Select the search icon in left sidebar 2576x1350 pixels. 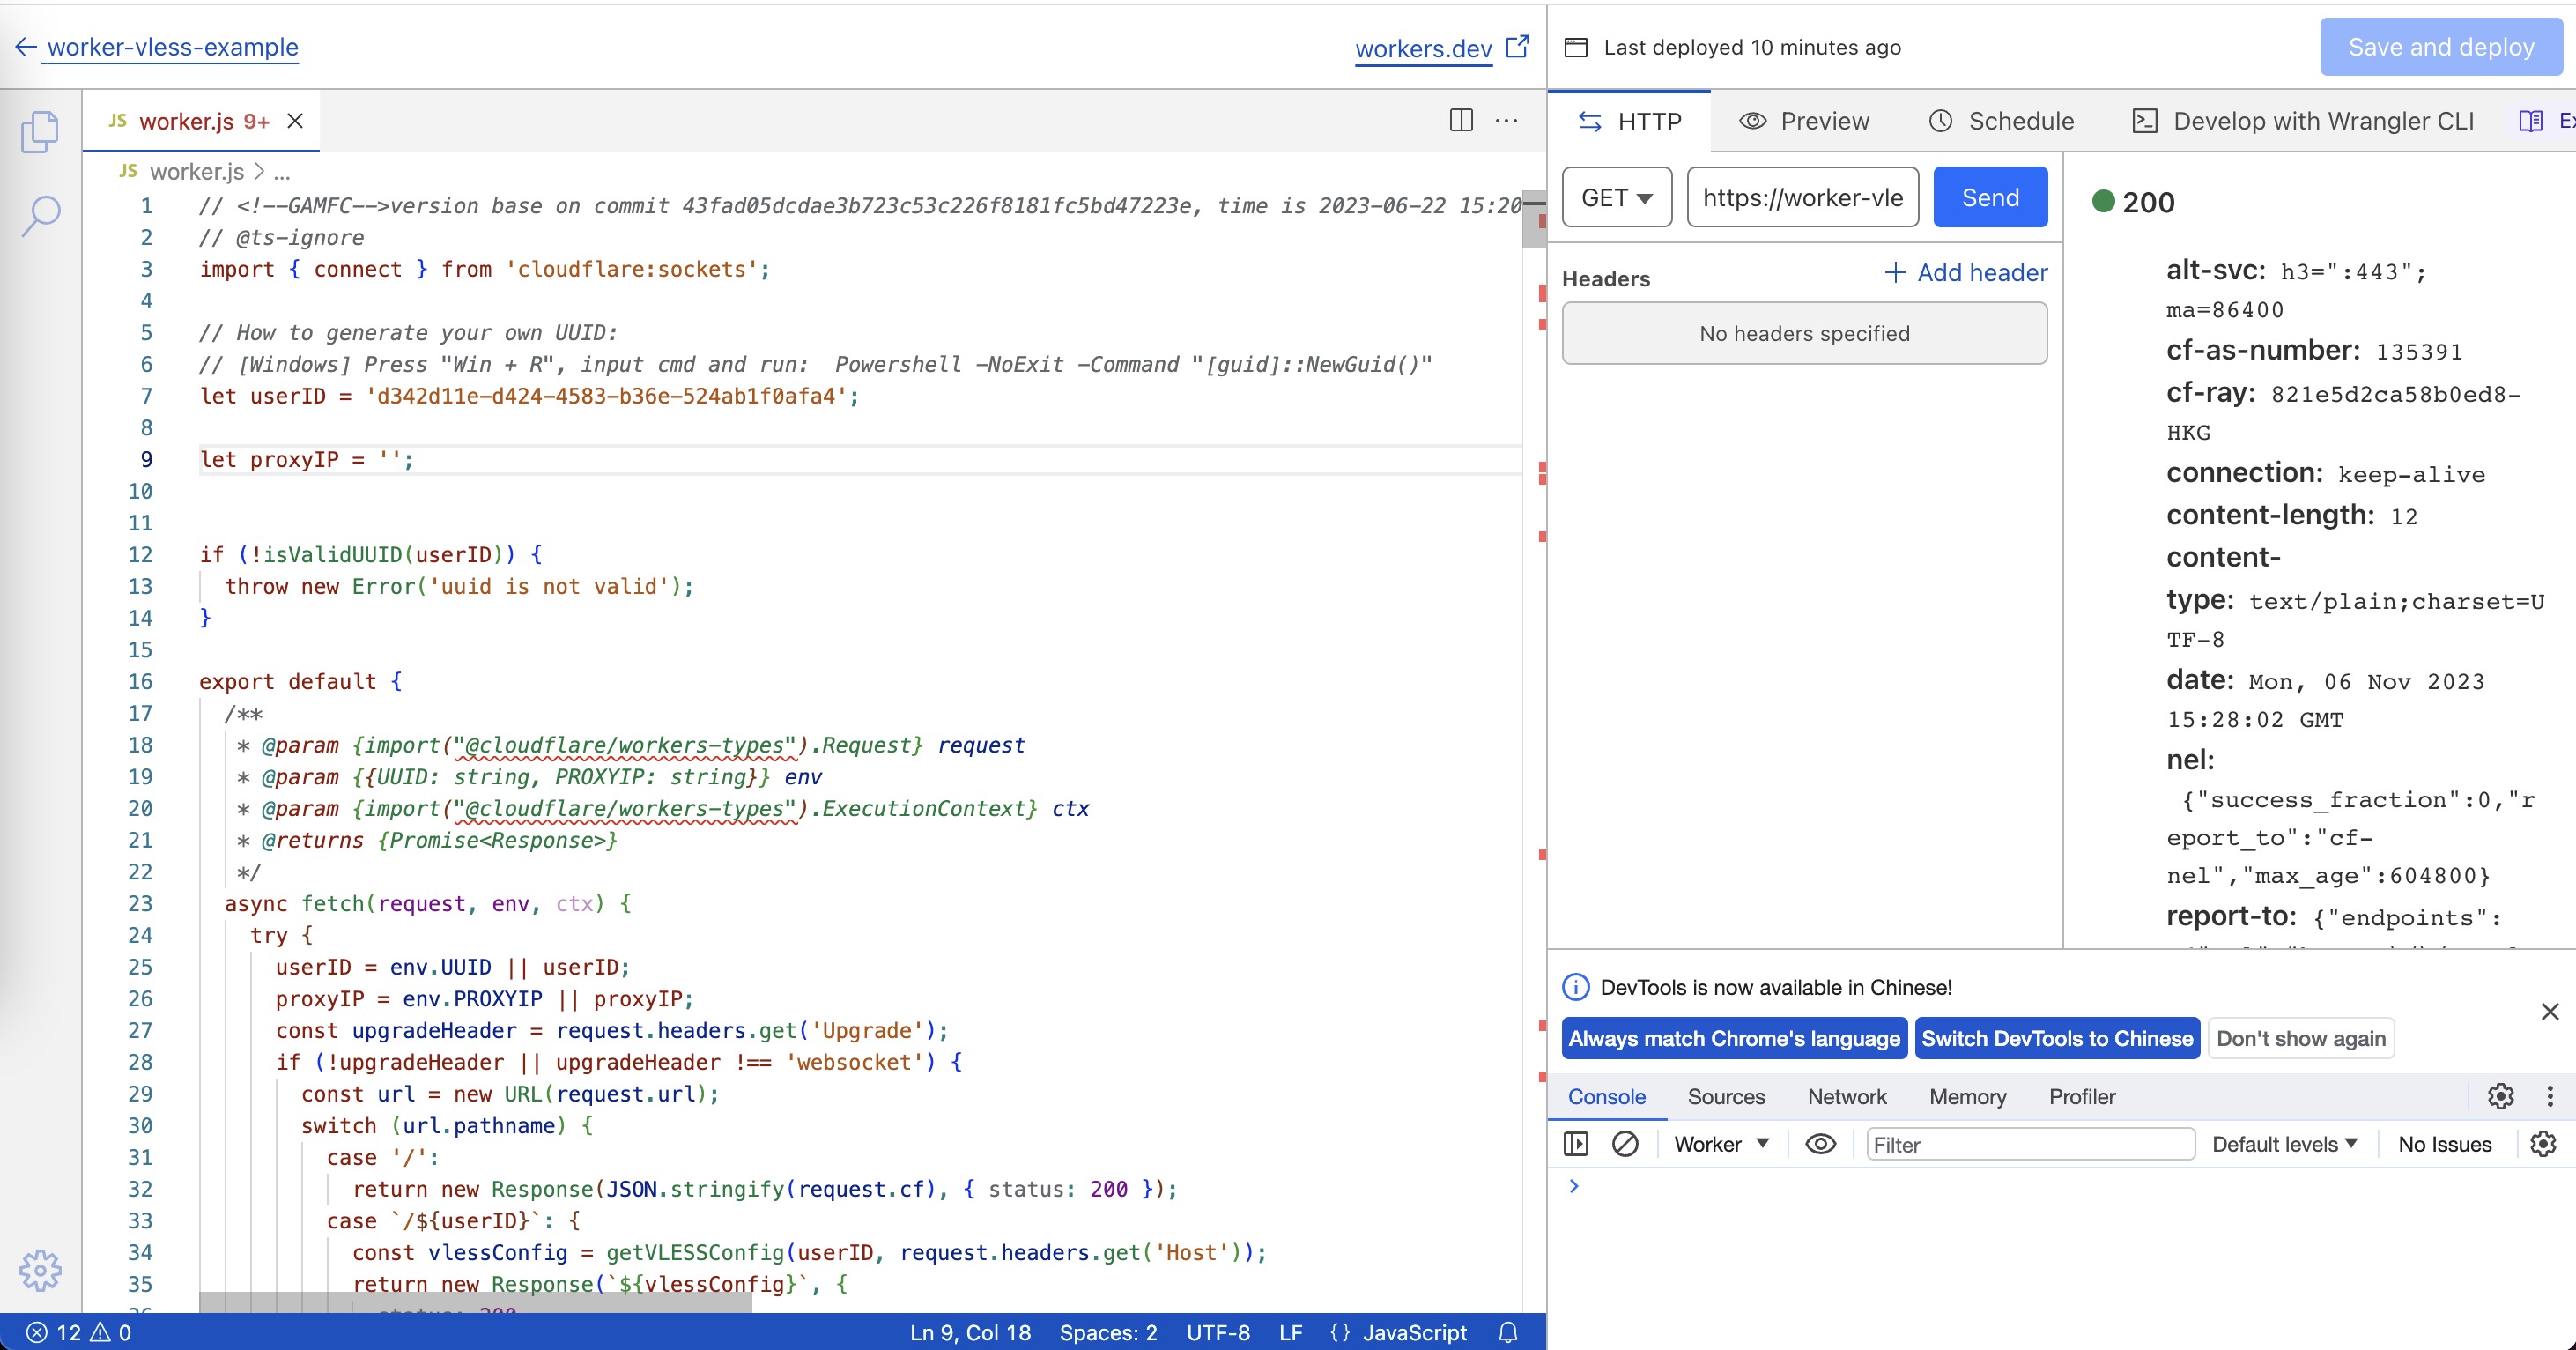point(40,214)
